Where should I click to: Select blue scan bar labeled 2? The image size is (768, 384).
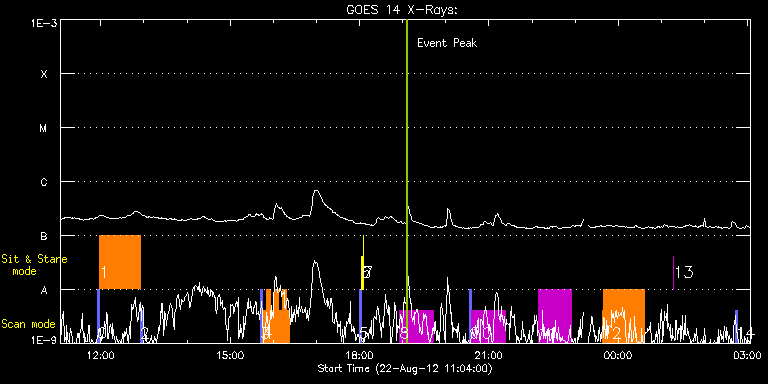tap(142, 326)
